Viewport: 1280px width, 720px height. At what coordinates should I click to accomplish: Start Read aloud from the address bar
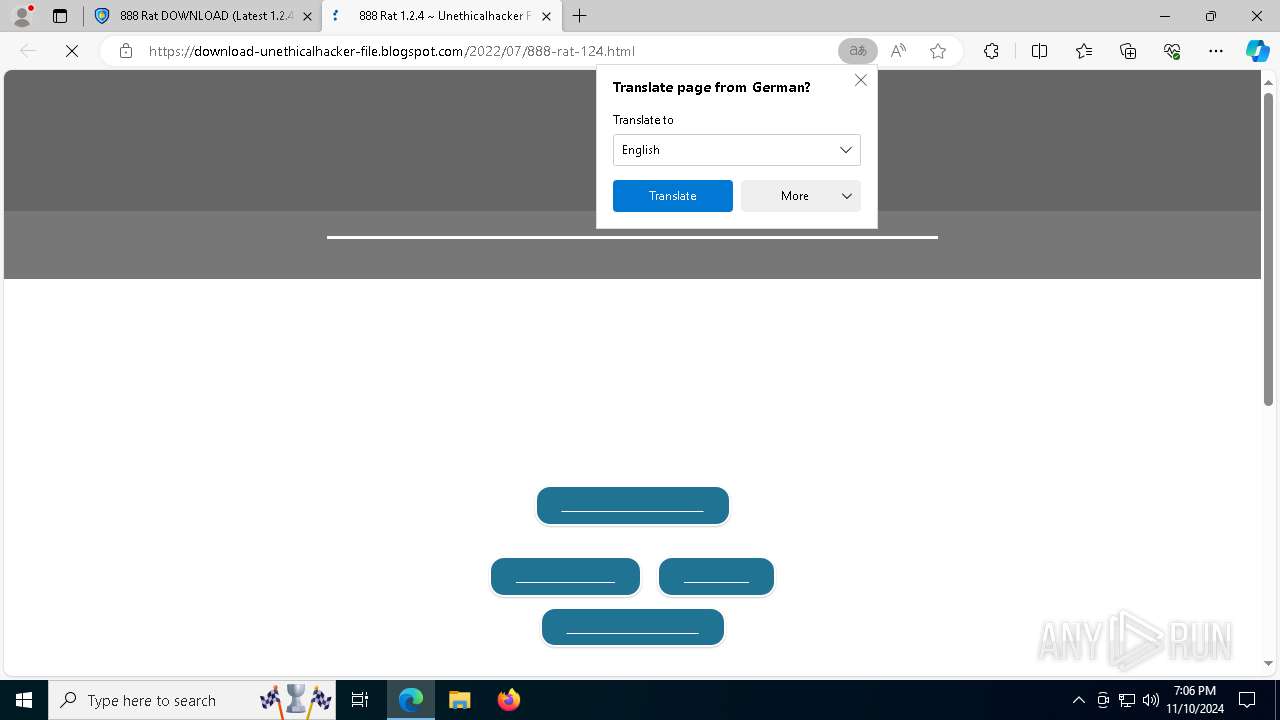coord(898,51)
